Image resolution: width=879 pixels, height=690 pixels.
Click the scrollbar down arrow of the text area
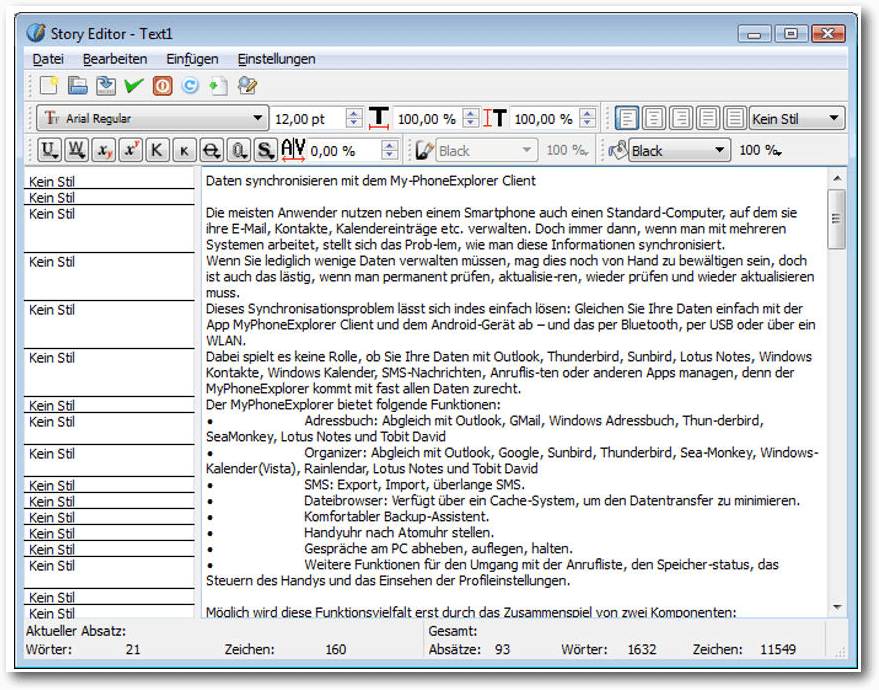[x=837, y=608]
